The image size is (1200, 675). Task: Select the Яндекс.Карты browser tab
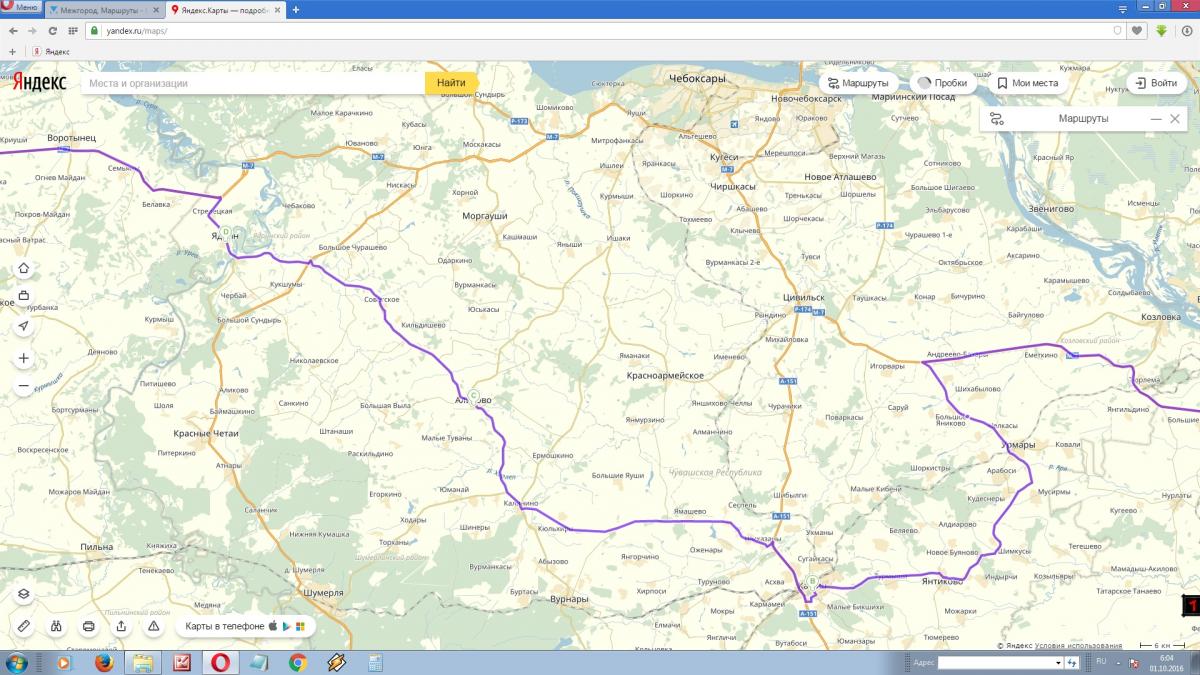[x=225, y=10]
